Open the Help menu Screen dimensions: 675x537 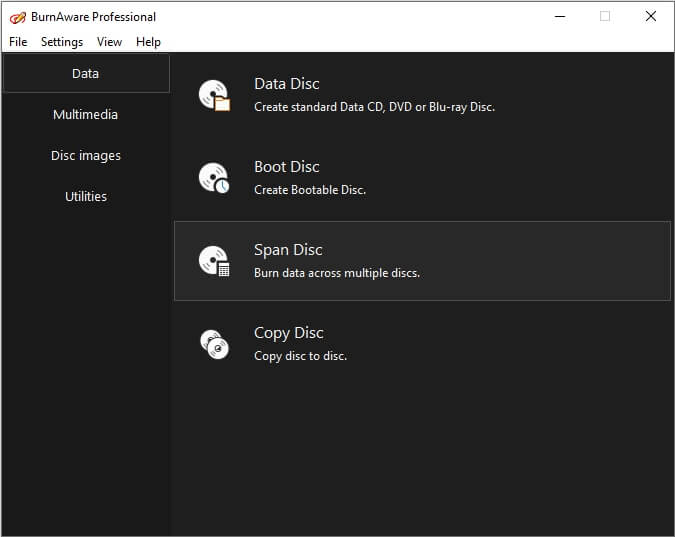(x=148, y=42)
